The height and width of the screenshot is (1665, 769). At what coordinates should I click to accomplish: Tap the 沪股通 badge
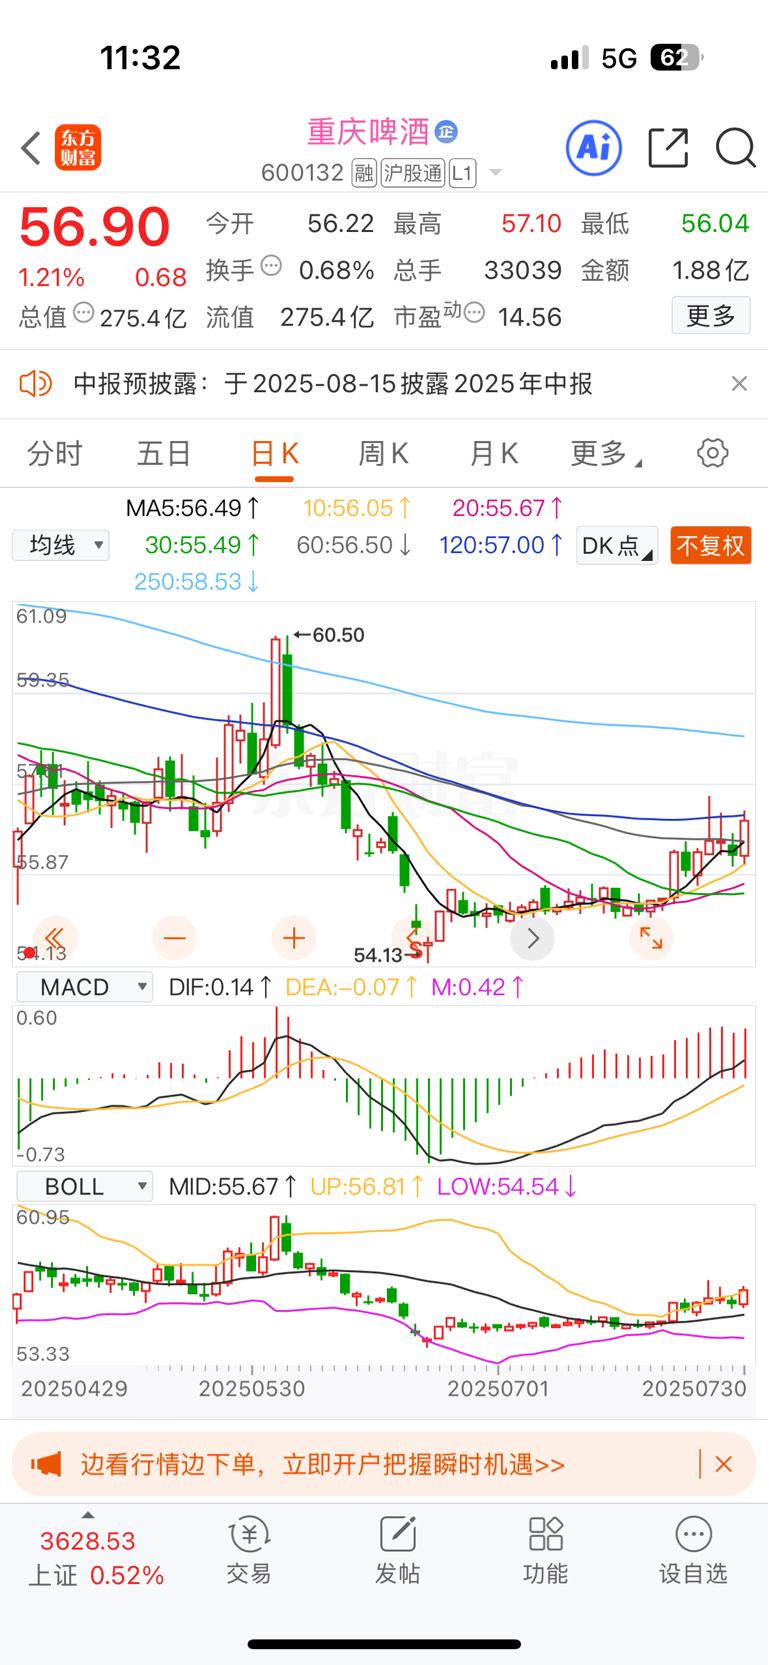(413, 173)
